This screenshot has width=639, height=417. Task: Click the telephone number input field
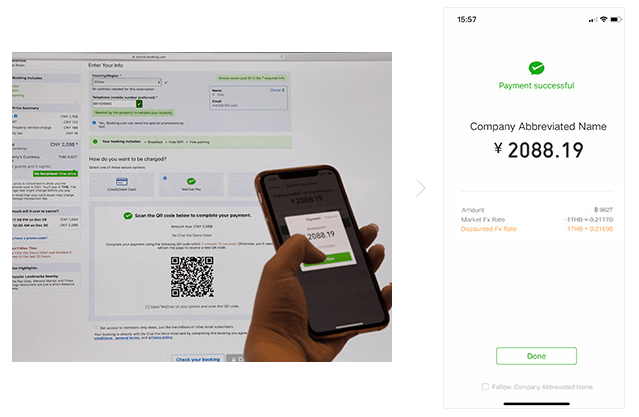pos(114,104)
